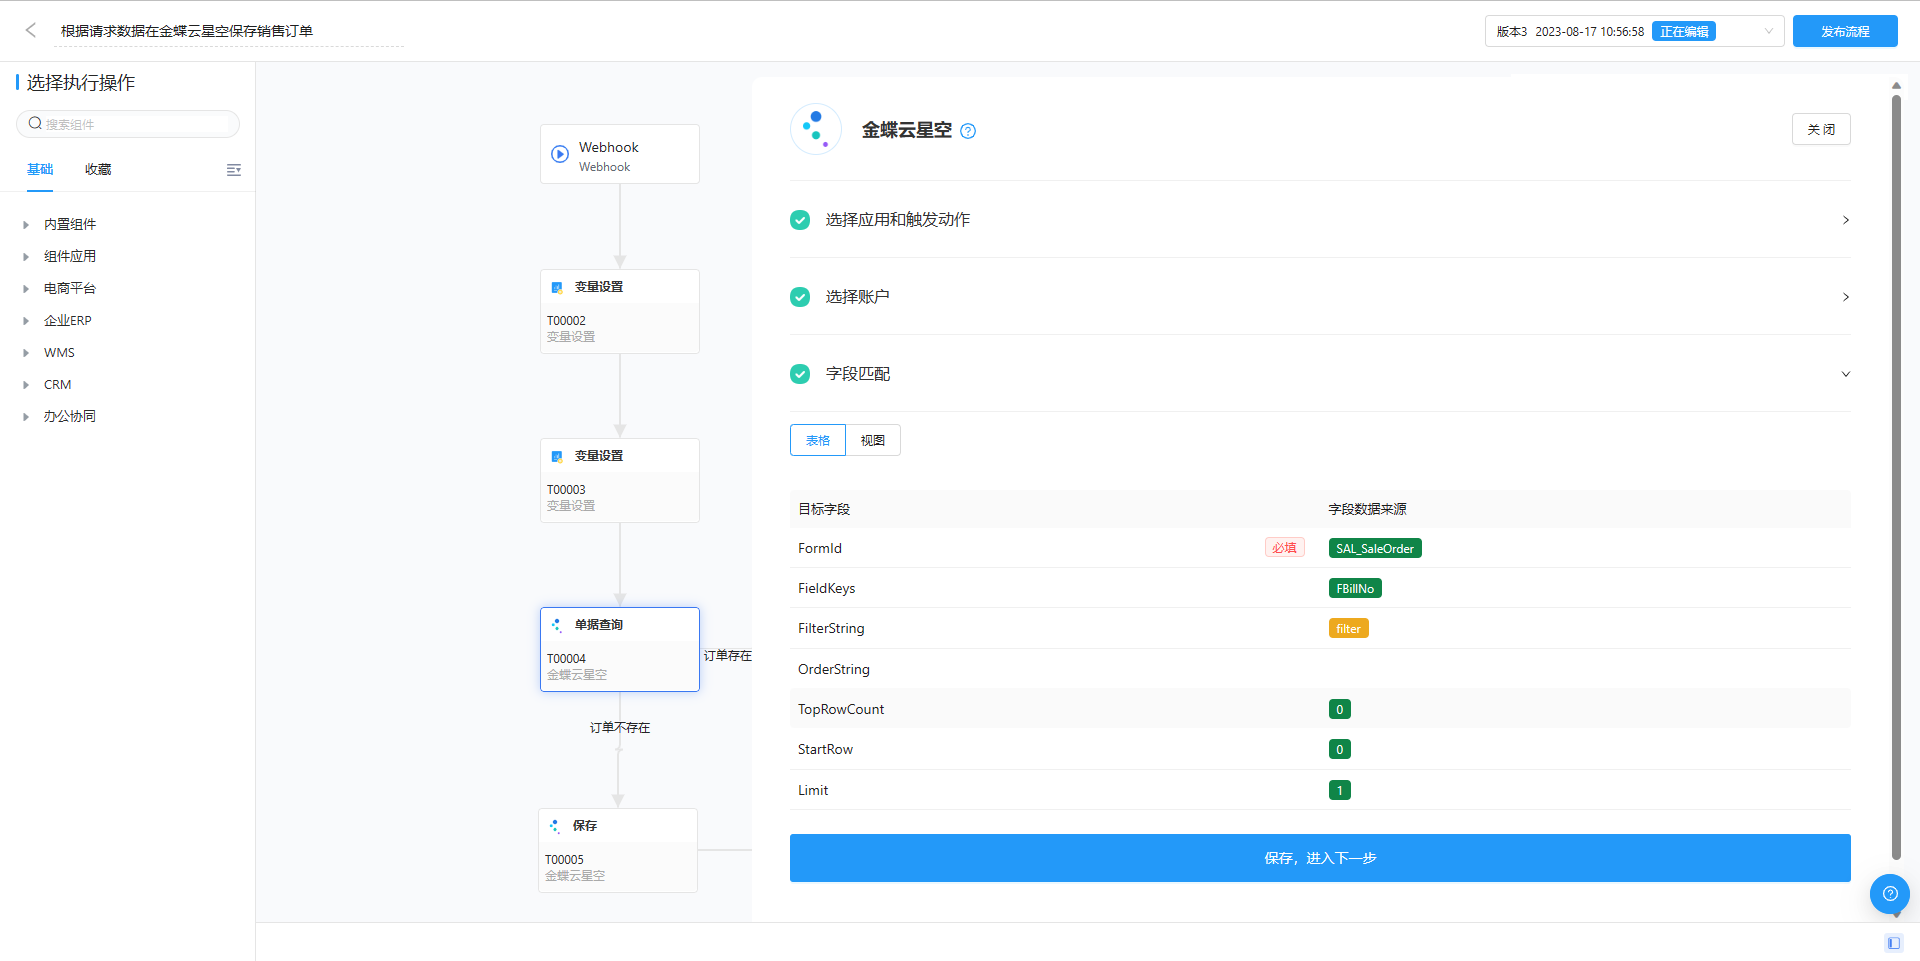Screen dimensions: 1920x961
Task: Collapse the 字段匹配 section arrow
Action: coord(1846,374)
